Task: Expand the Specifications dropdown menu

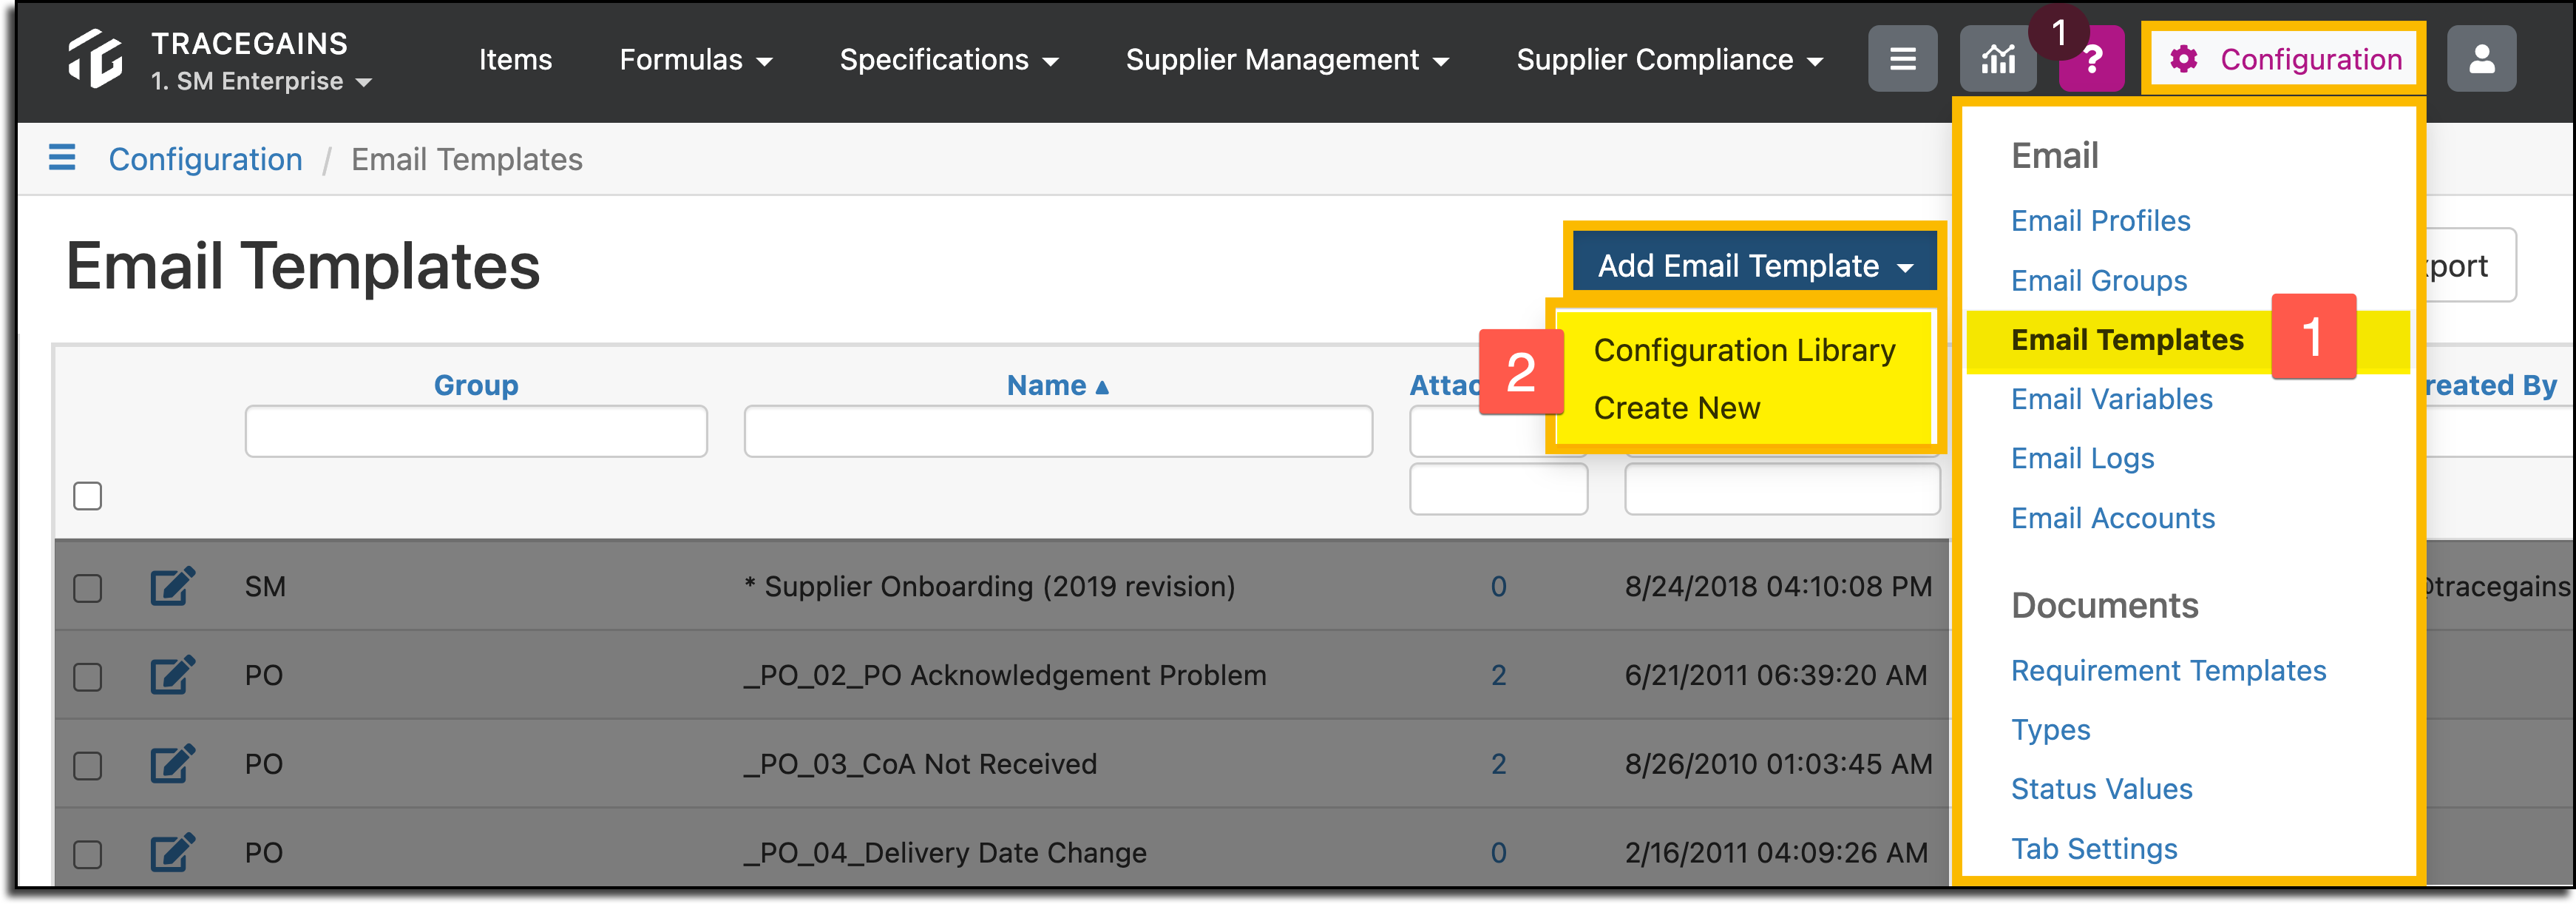Action: pos(949,60)
